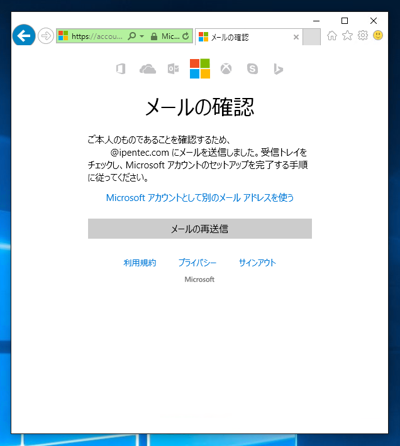Close the browser window
Screen dimensions: 400x446
pyautogui.click(x=373, y=21)
